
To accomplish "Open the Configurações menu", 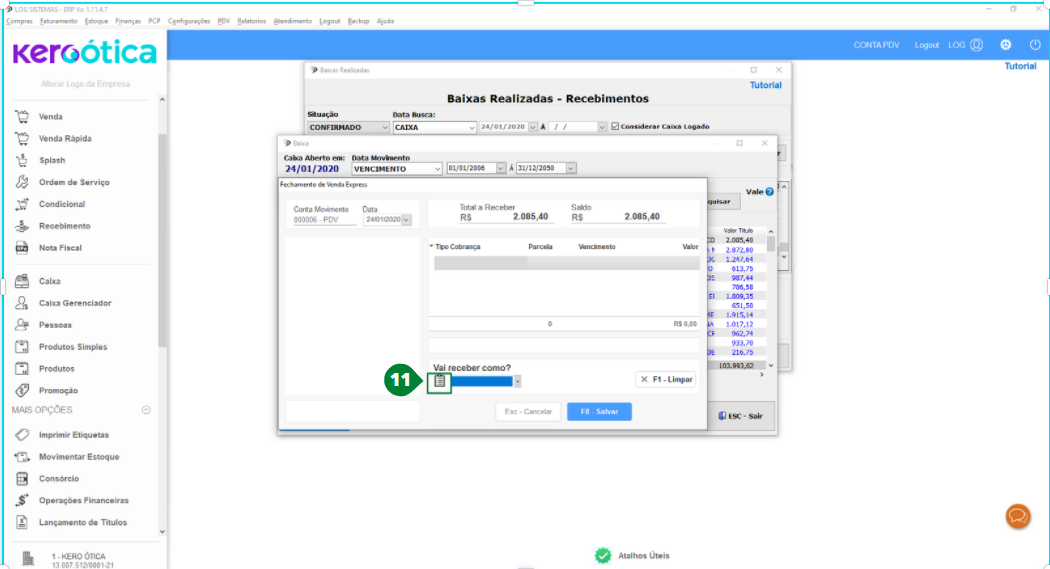I will 189,21.
